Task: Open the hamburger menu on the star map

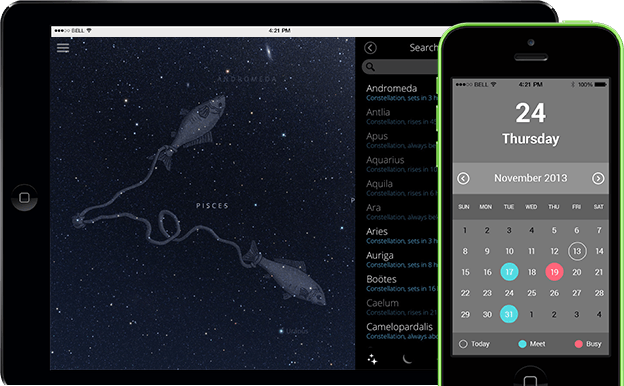Action: [63, 48]
